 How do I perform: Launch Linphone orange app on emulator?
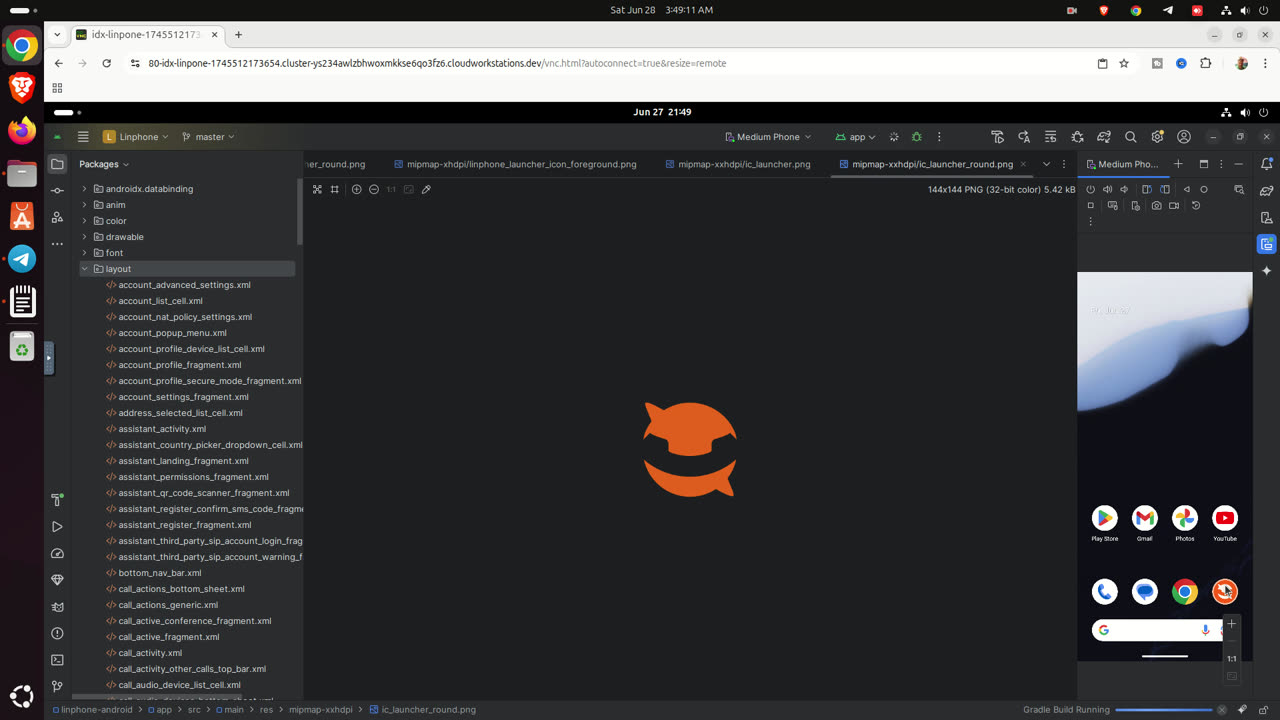tap(1225, 592)
